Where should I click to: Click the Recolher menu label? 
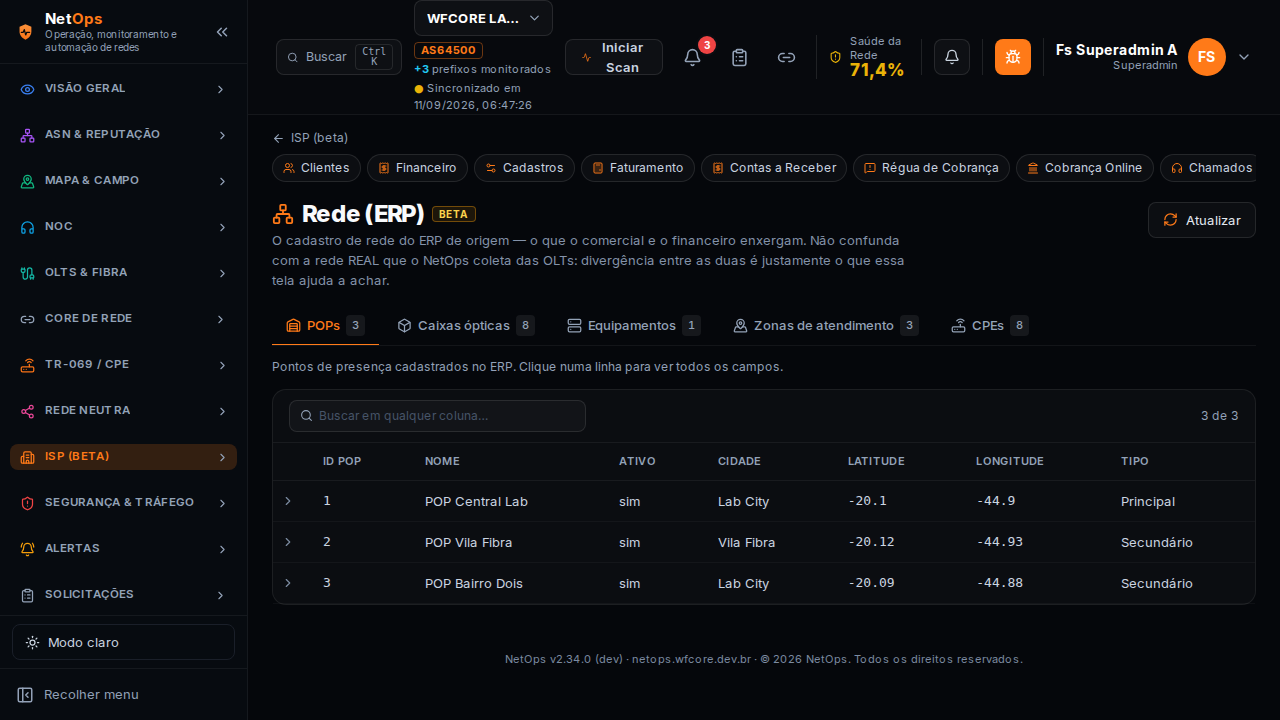point(91,695)
